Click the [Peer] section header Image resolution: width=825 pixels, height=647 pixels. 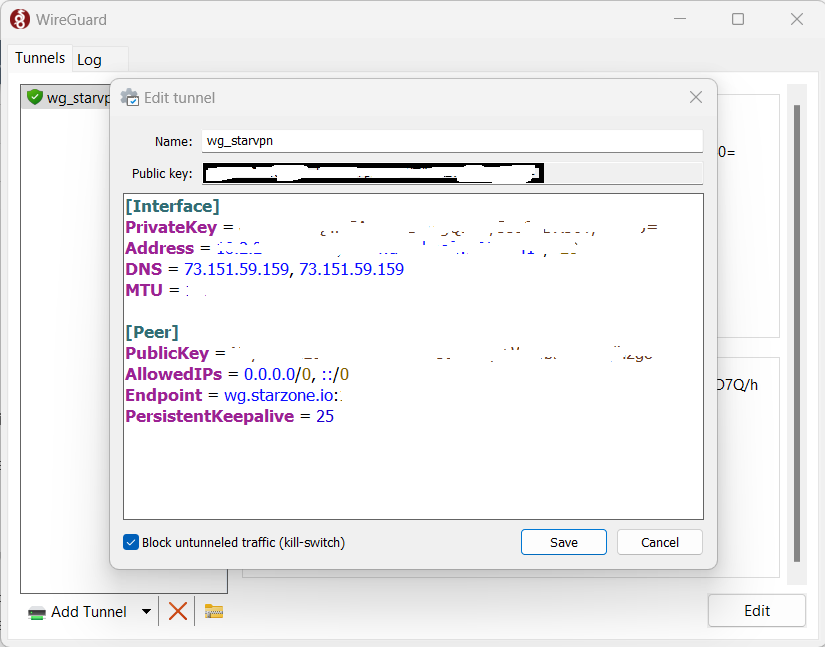[x=152, y=332]
